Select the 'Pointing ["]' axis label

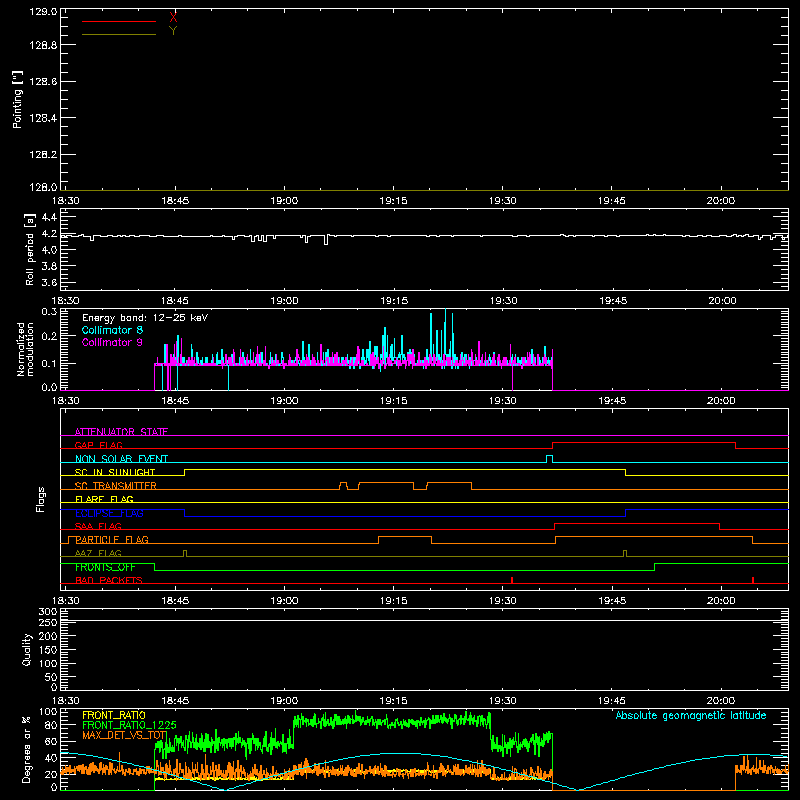[x=18, y=100]
